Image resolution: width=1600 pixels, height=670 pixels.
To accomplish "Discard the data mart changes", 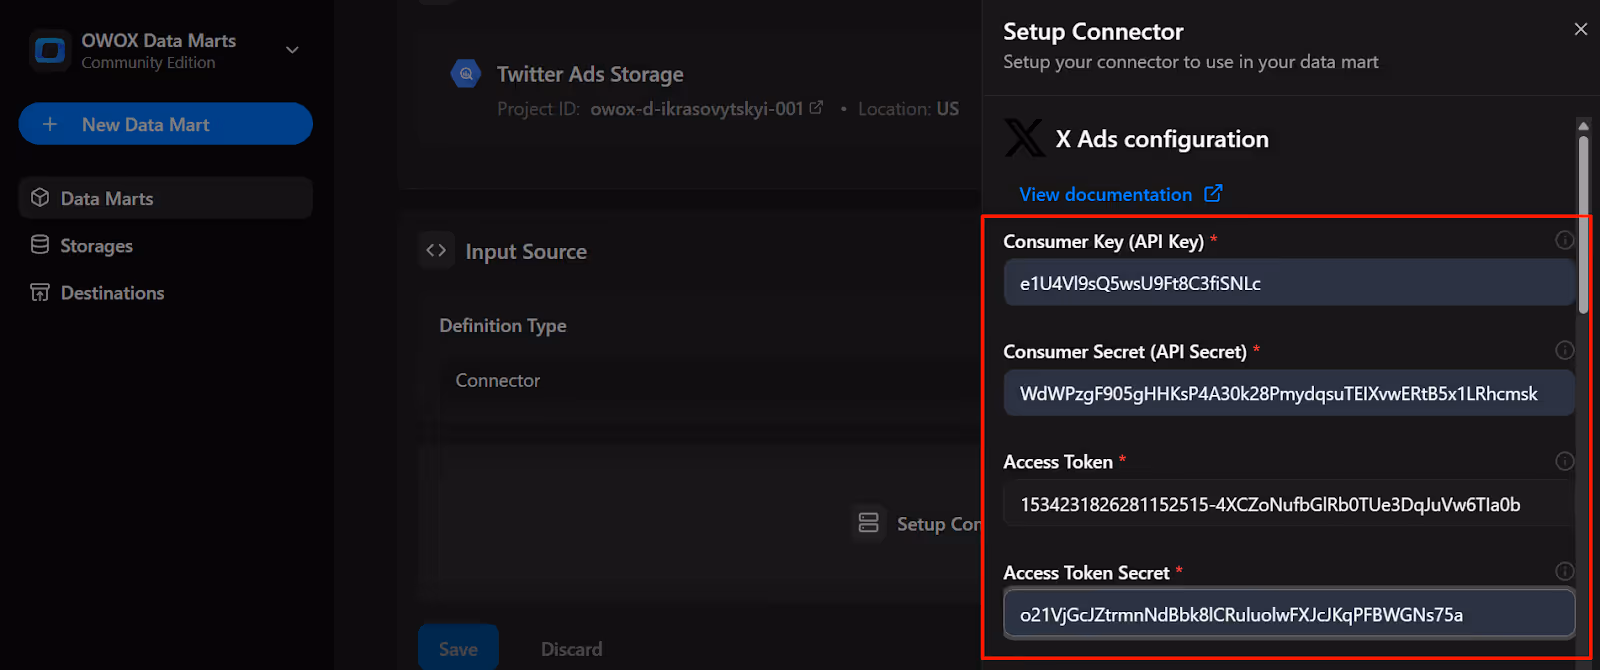I will pos(571,649).
